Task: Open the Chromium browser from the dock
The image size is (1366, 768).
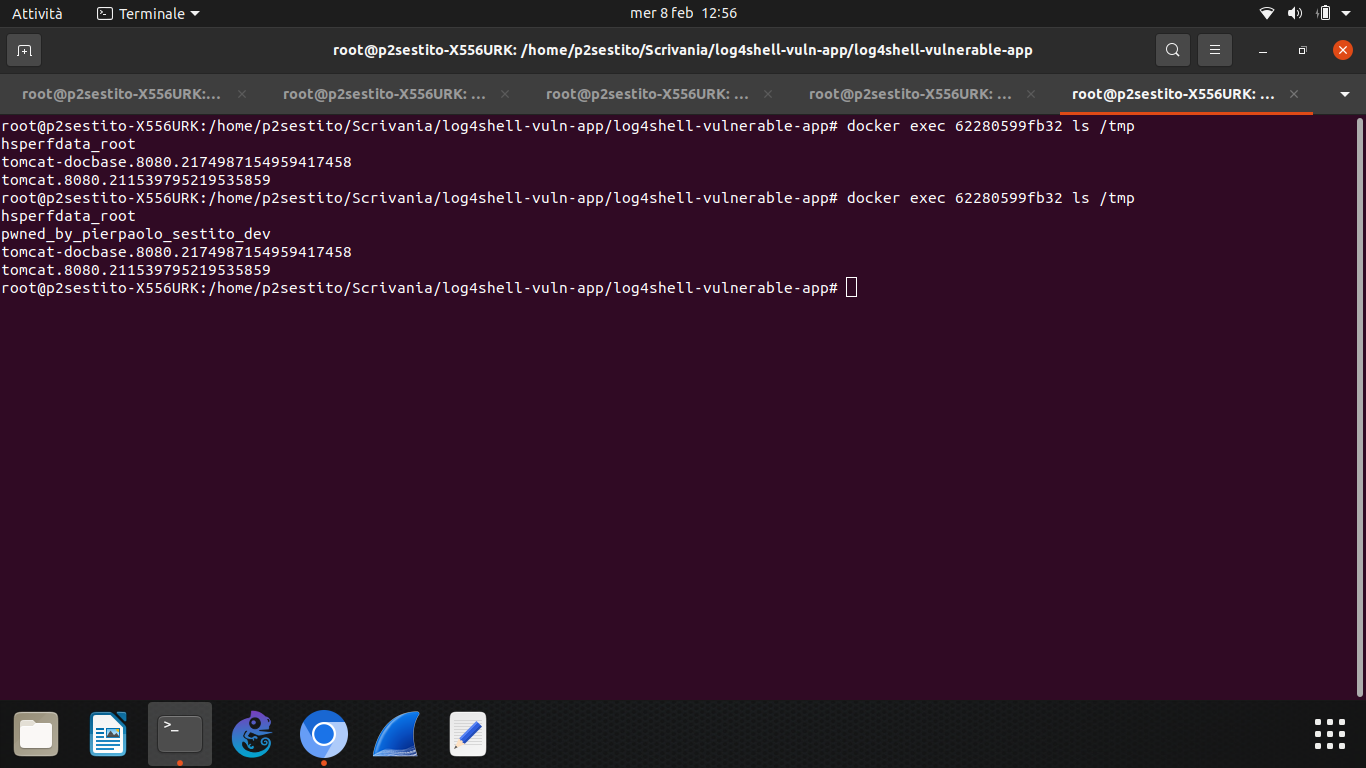Action: point(324,735)
